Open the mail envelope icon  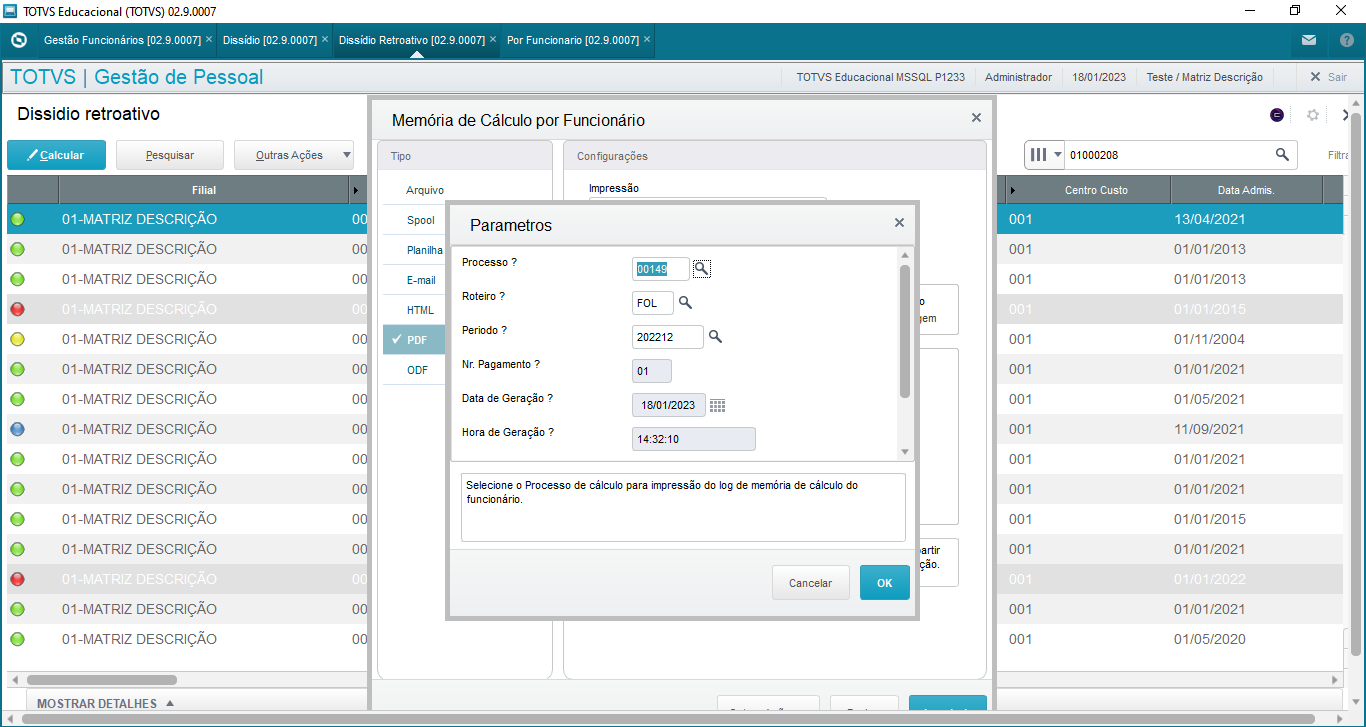pos(1309,41)
